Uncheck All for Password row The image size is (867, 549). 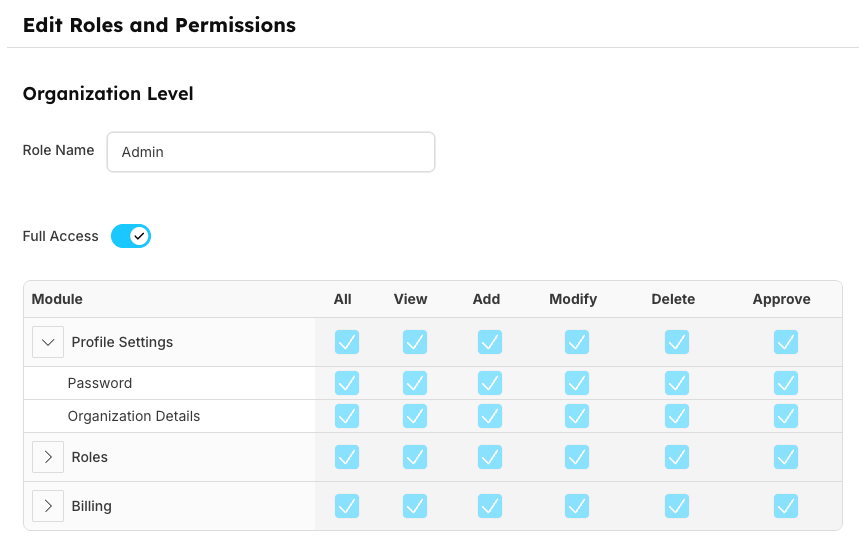click(347, 383)
